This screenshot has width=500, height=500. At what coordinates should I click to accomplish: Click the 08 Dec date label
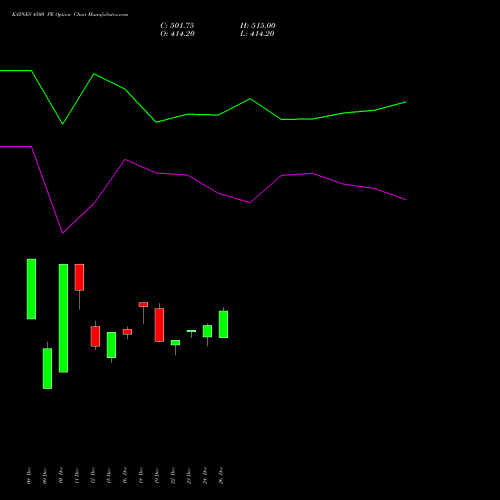[29, 476]
